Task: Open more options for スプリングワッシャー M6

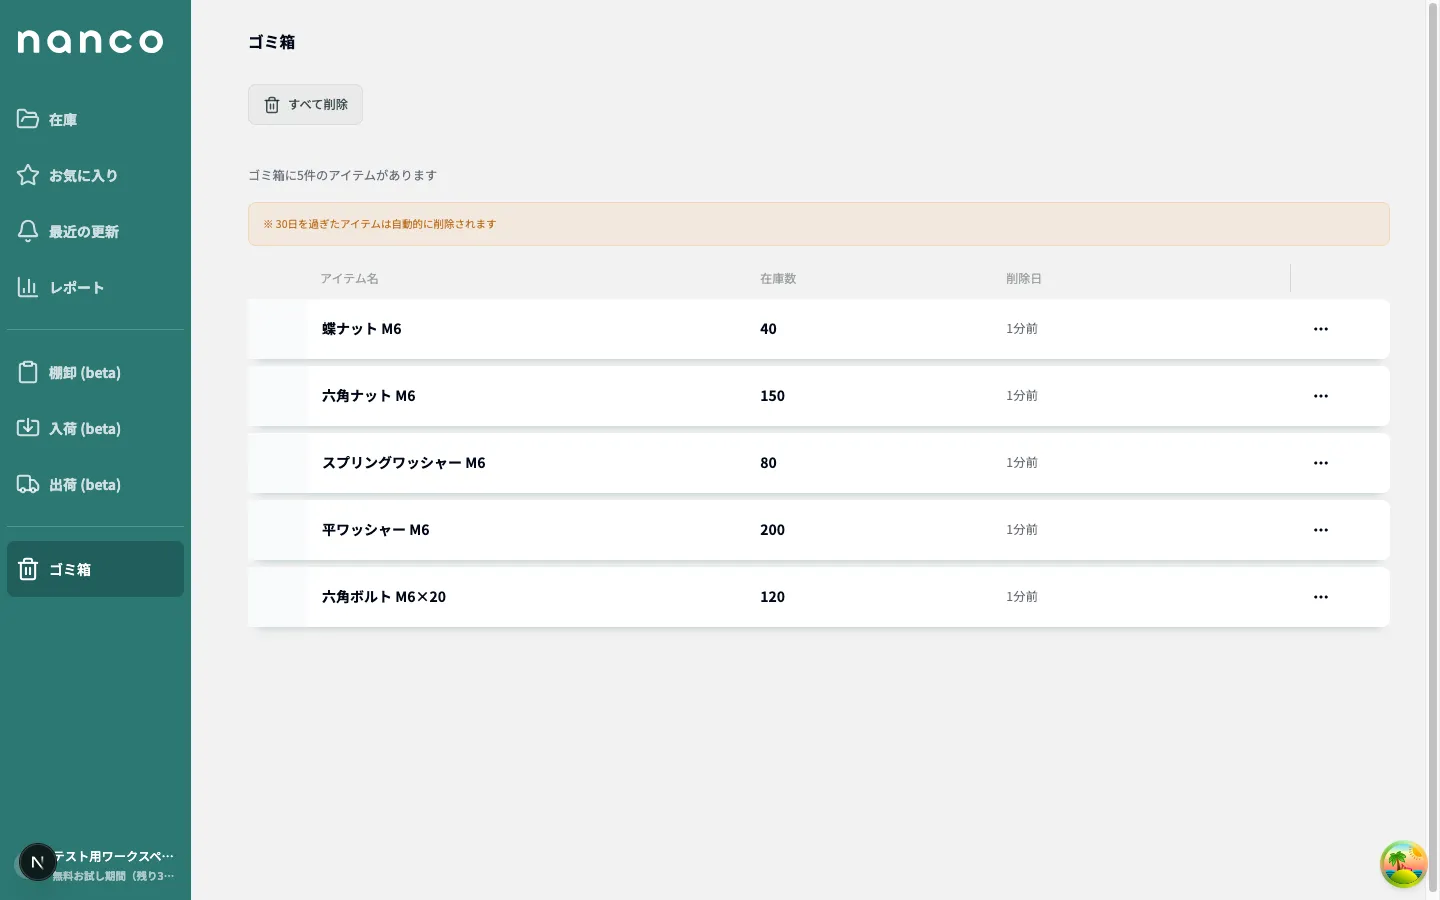Action: 1321,463
